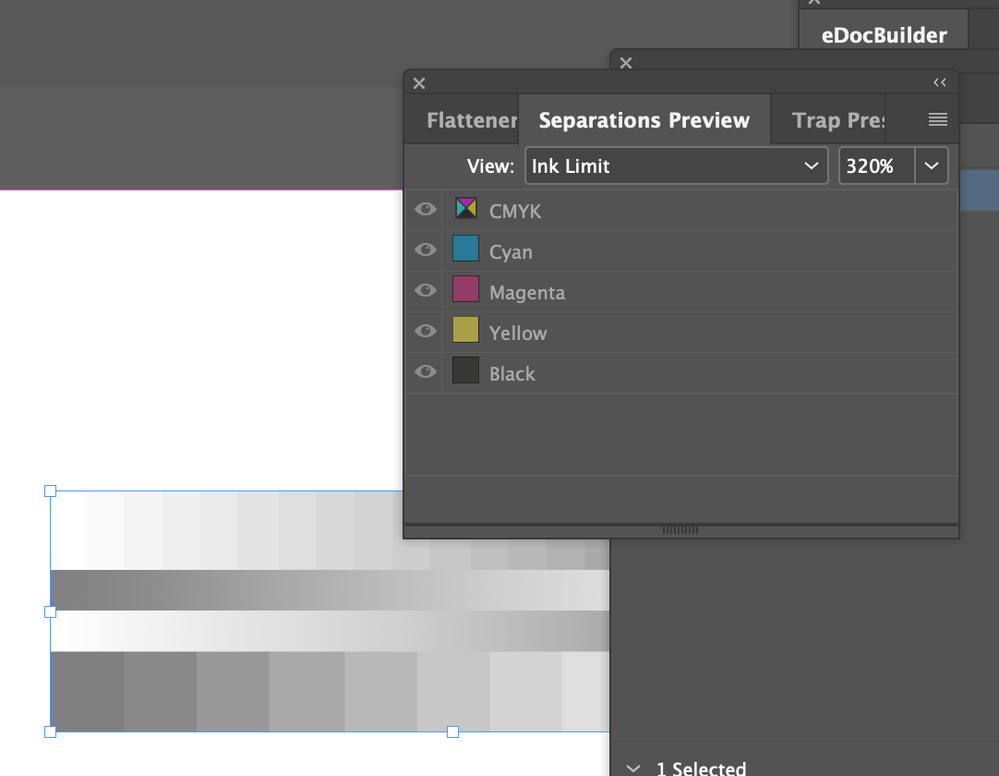Select the Black row label
The image size is (999, 776).
click(x=512, y=374)
